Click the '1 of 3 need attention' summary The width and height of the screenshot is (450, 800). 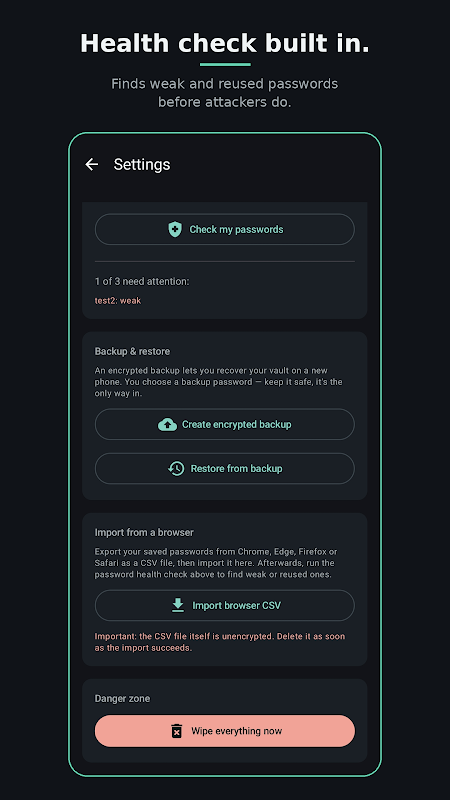(142, 281)
